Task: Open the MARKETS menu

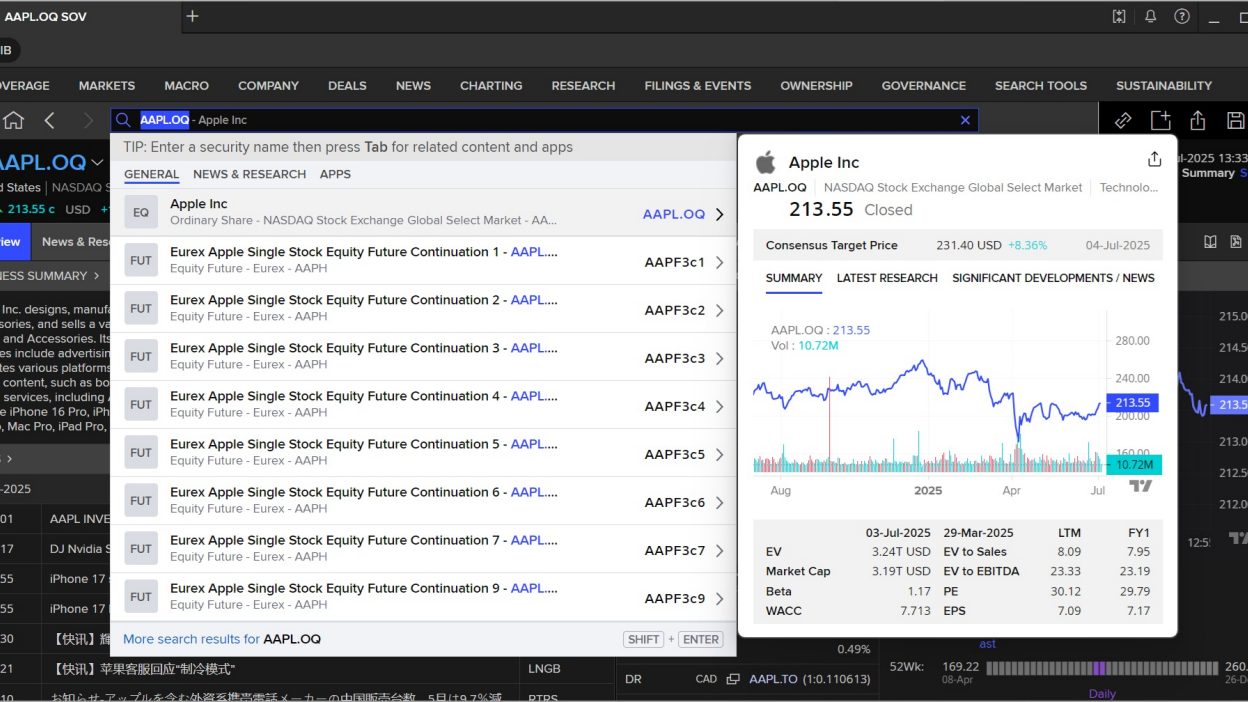Action: click(107, 86)
